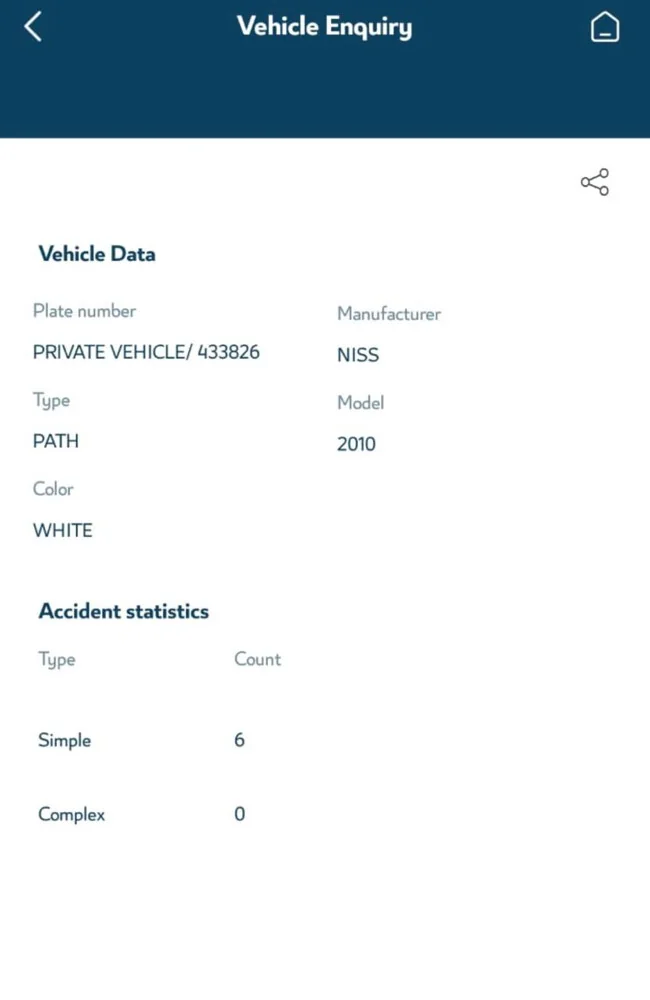
Task: Select the model year 2010
Action: pos(356,444)
